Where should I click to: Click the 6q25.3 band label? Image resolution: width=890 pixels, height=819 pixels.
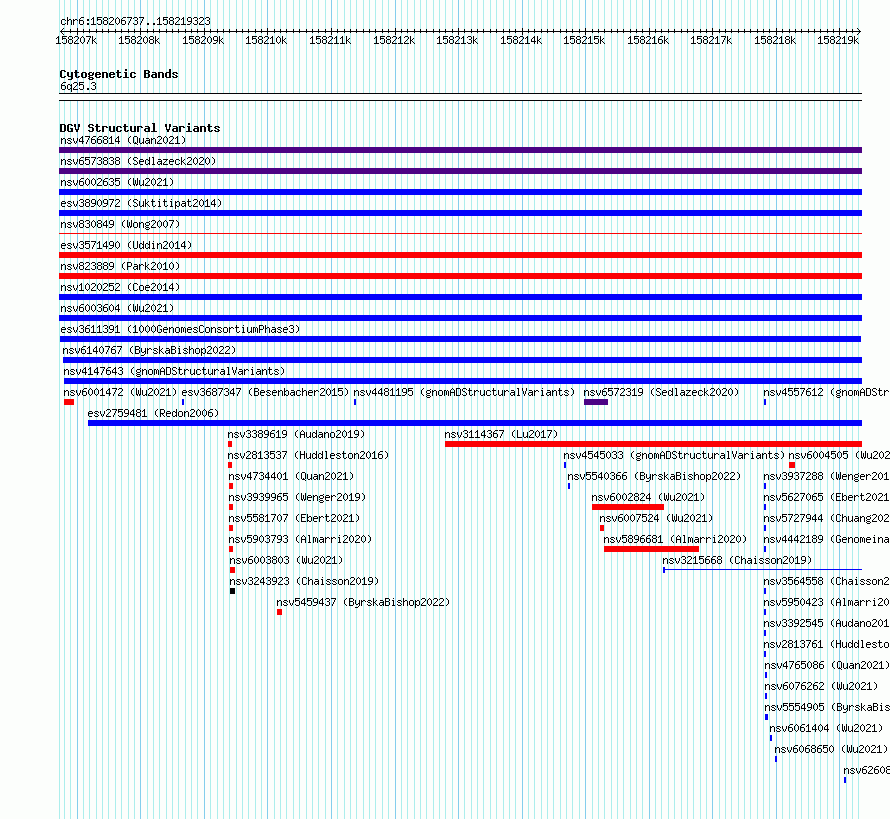tap(78, 86)
